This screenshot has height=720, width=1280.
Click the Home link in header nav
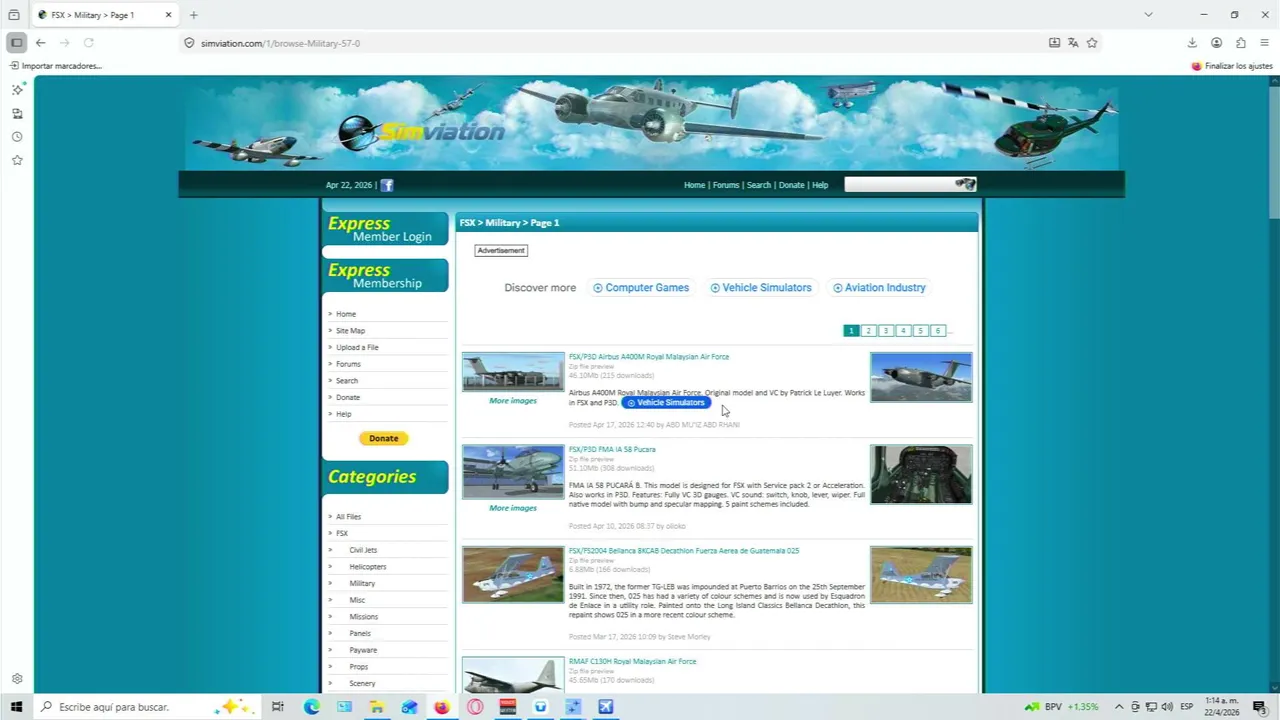(694, 185)
